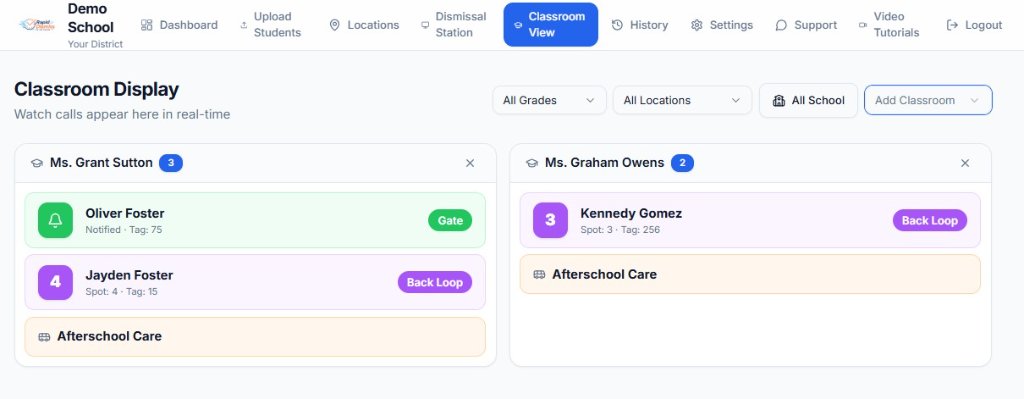The width and height of the screenshot is (1024, 399).
Task: Click the Ms. Grant Sutton card title
Action: (x=101, y=163)
